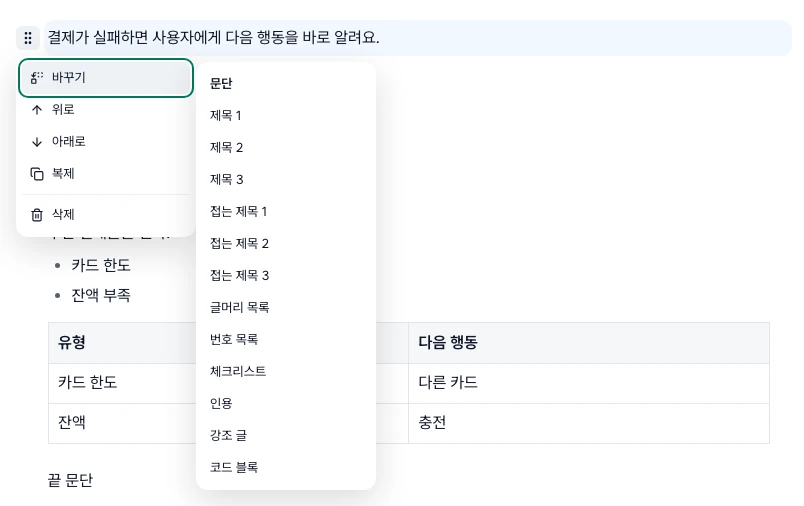Convert block to 제목 2
Screen dimensions: 804x506
click(x=286, y=148)
